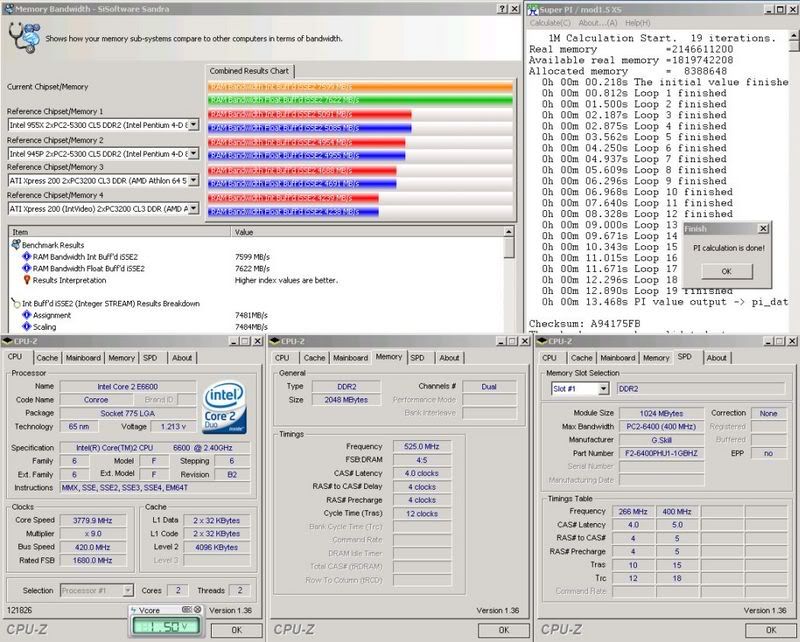Click the Sandra stethoscope icon
800x642 pixels.
point(24,38)
